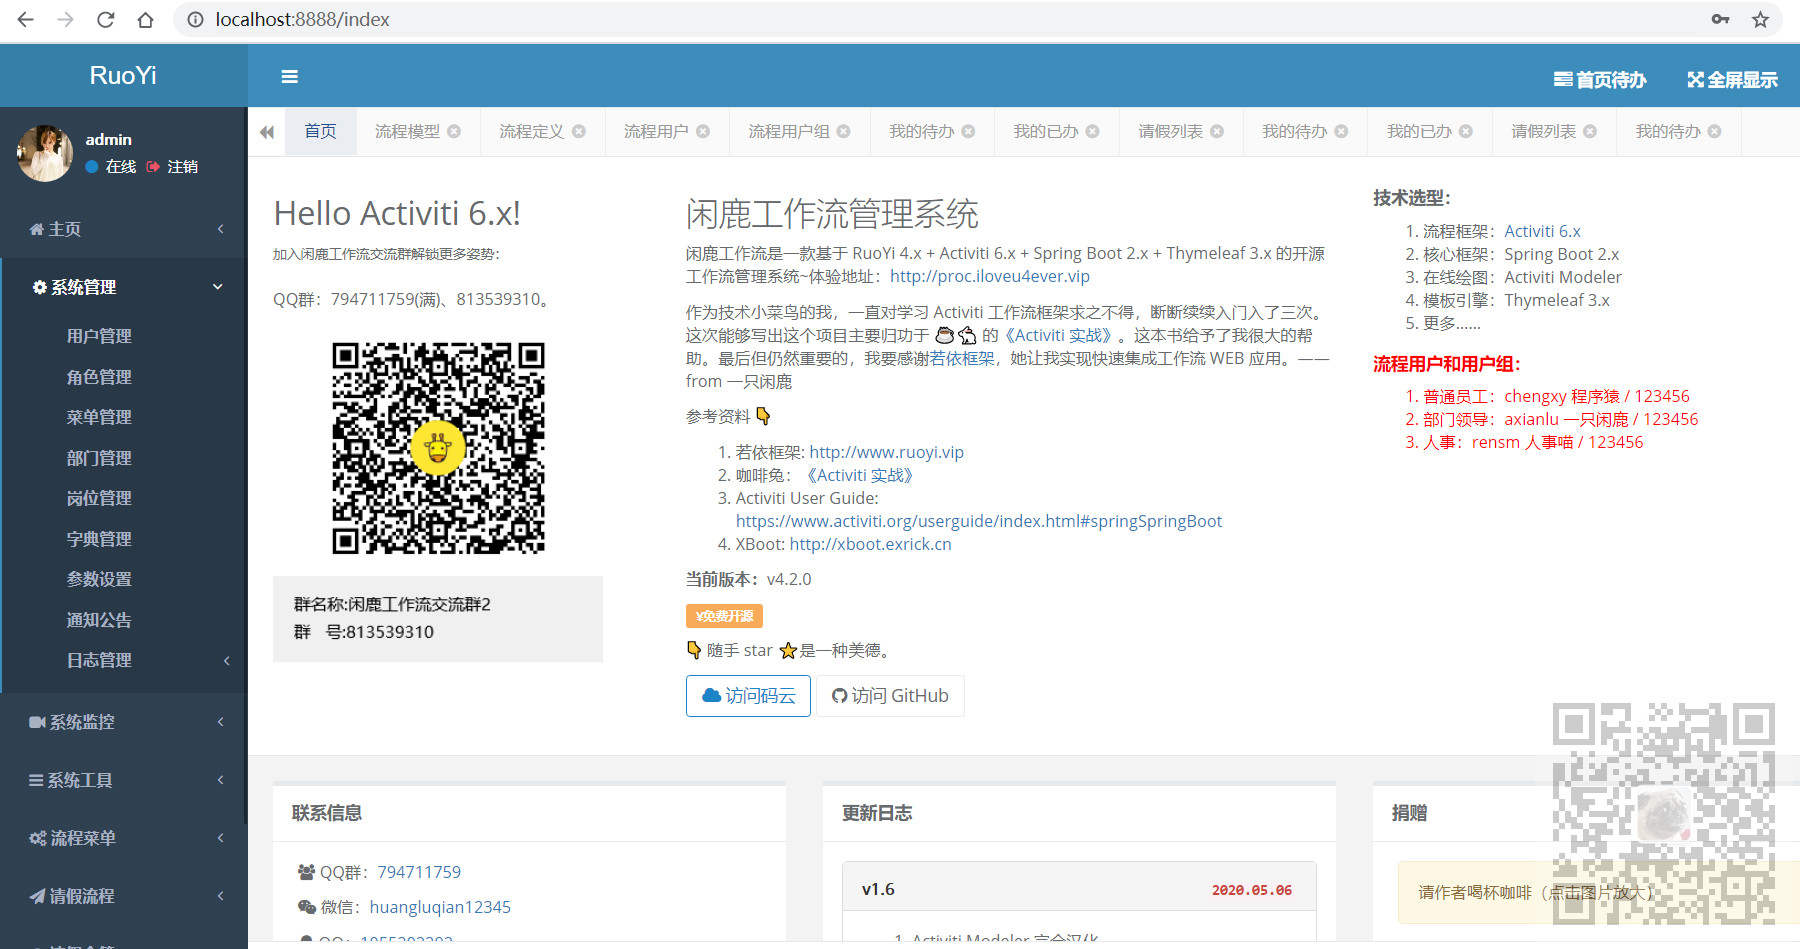This screenshot has width=1800, height=949.
Task: Click the 访问码云 button
Action: [748, 696]
